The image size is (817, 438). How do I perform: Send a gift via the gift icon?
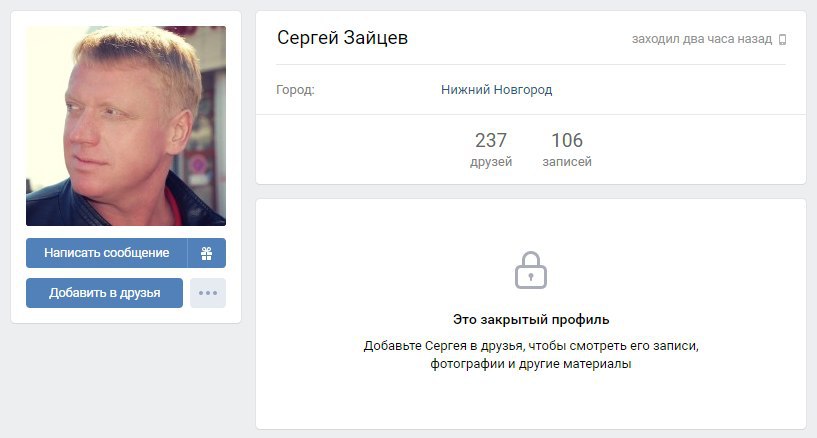coord(206,253)
